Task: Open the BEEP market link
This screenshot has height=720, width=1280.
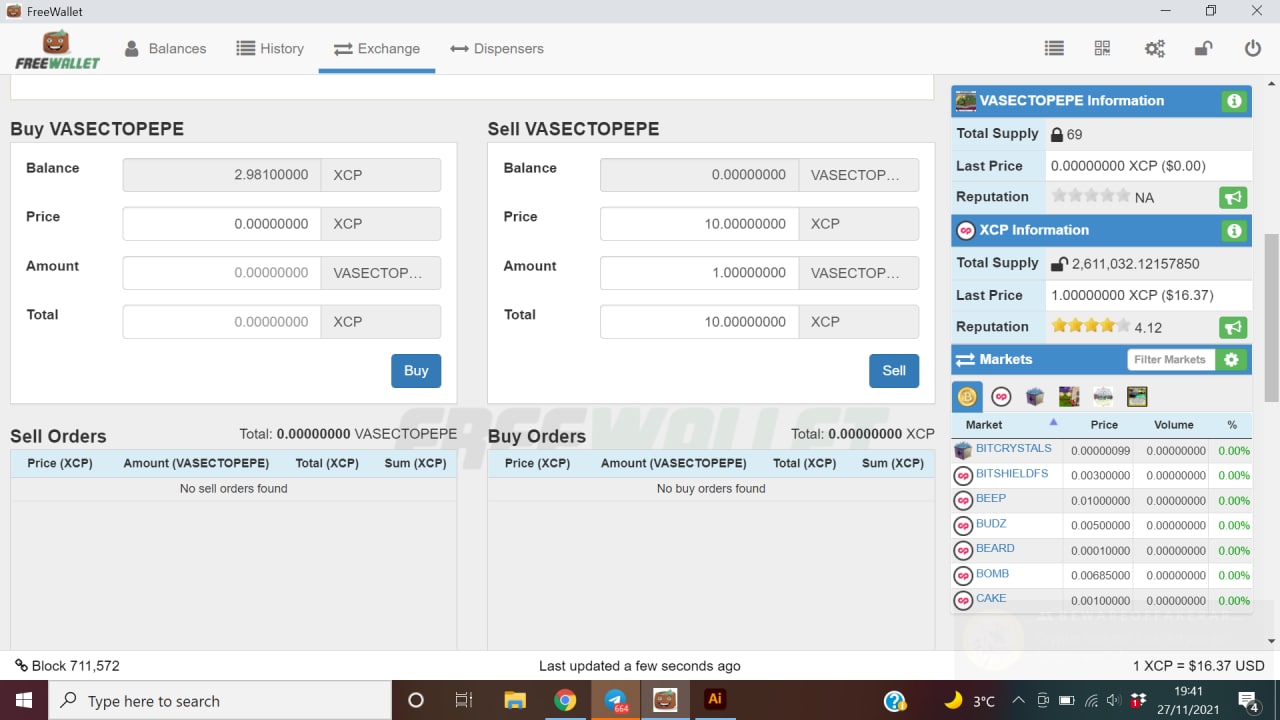Action: click(991, 499)
